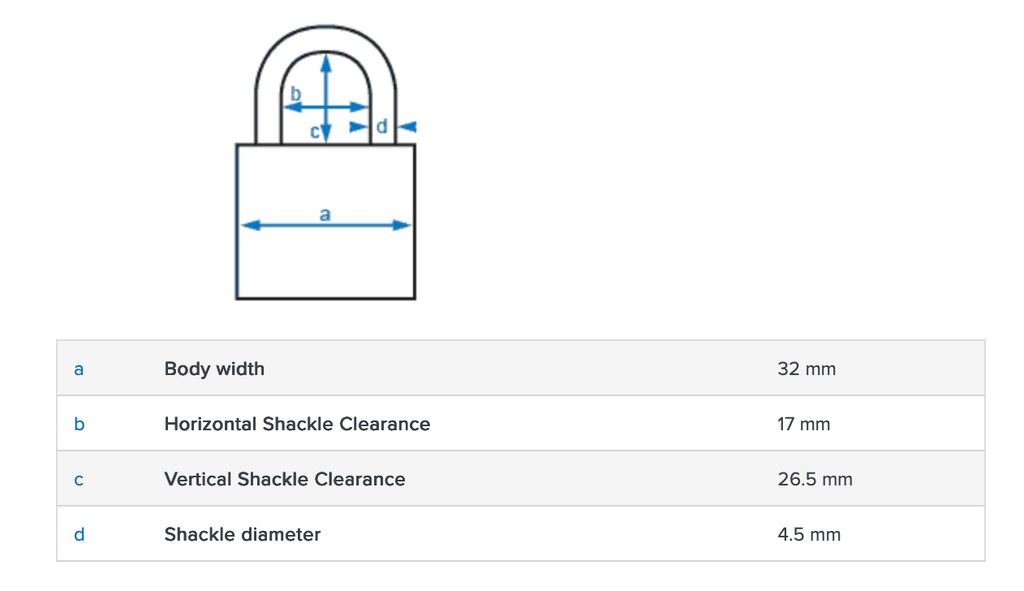The image size is (1024, 591).
Task: Select the Vertical Shackle Clearance label
Action: coord(285,479)
